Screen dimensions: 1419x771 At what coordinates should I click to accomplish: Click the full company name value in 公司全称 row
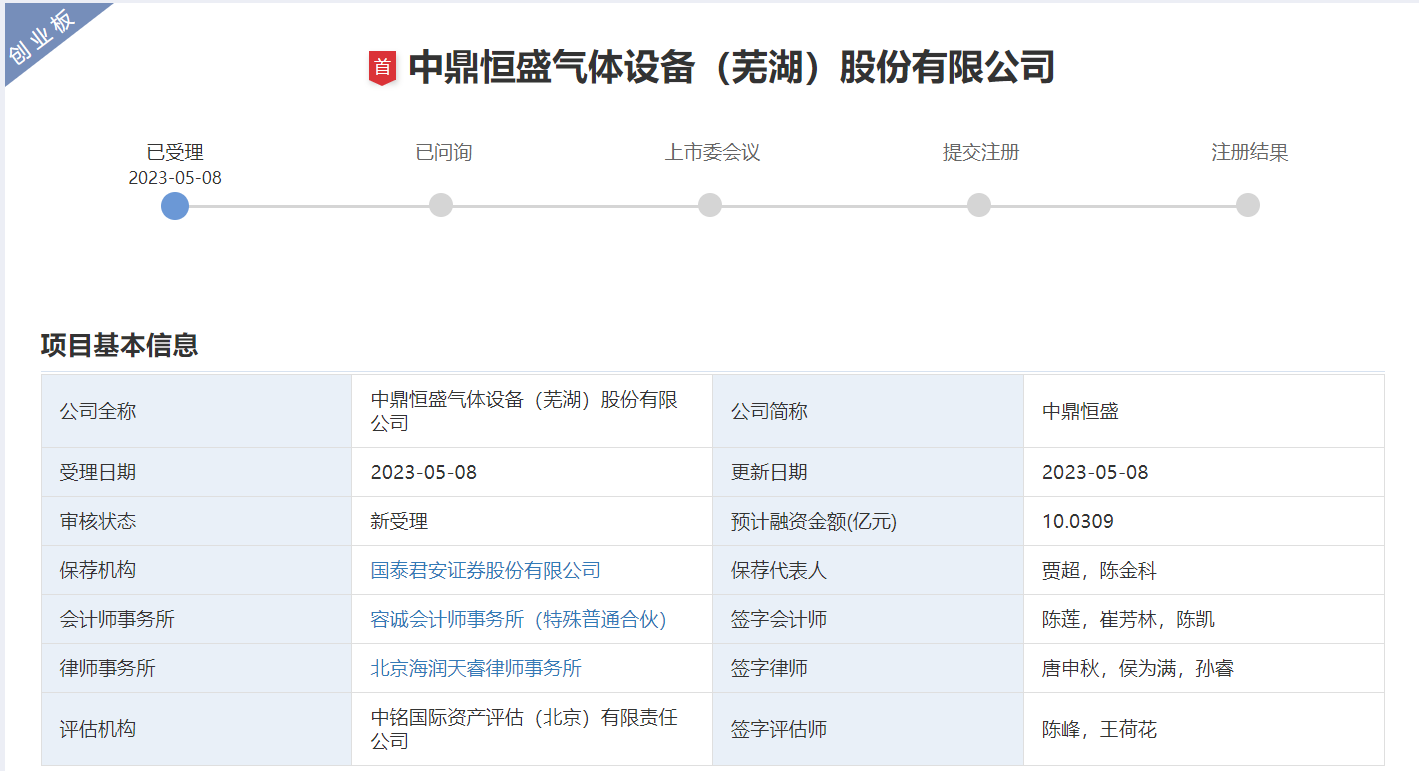coord(524,411)
